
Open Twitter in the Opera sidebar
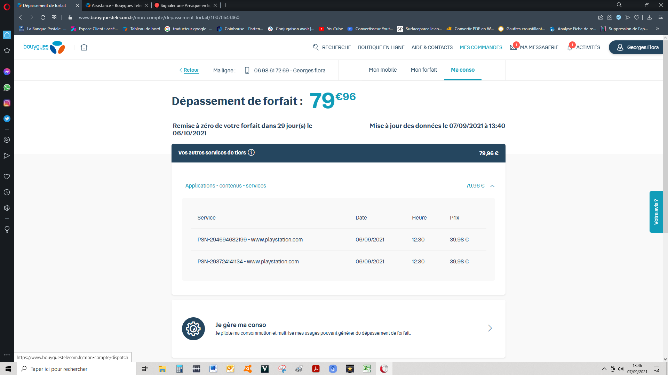coord(7,119)
